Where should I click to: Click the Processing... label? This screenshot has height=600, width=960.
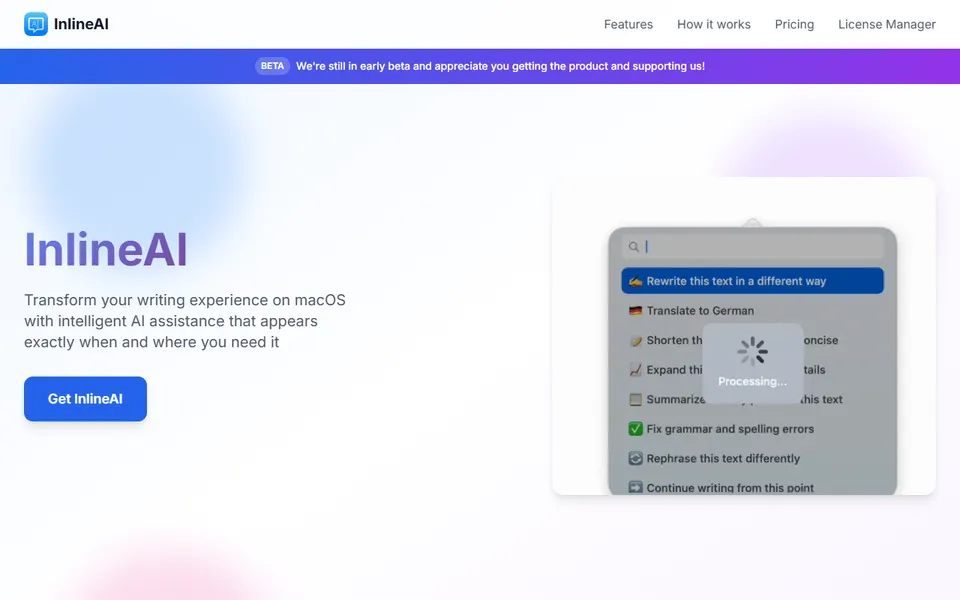[x=752, y=381]
